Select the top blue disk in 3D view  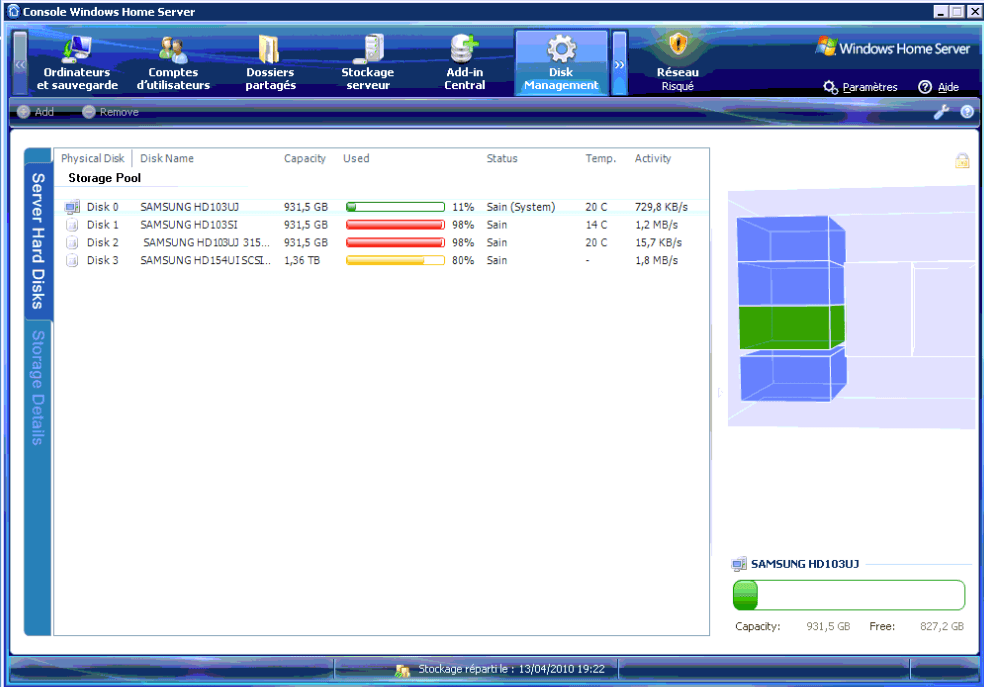tap(791, 238)
